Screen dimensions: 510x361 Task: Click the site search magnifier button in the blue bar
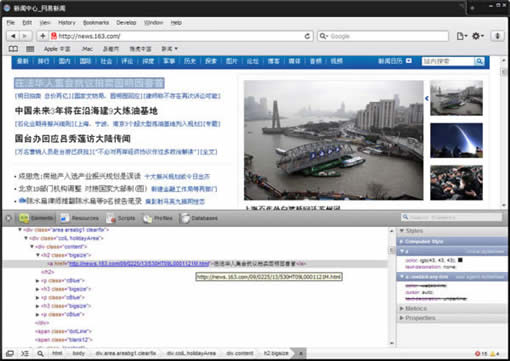click(x=479, y=61)
